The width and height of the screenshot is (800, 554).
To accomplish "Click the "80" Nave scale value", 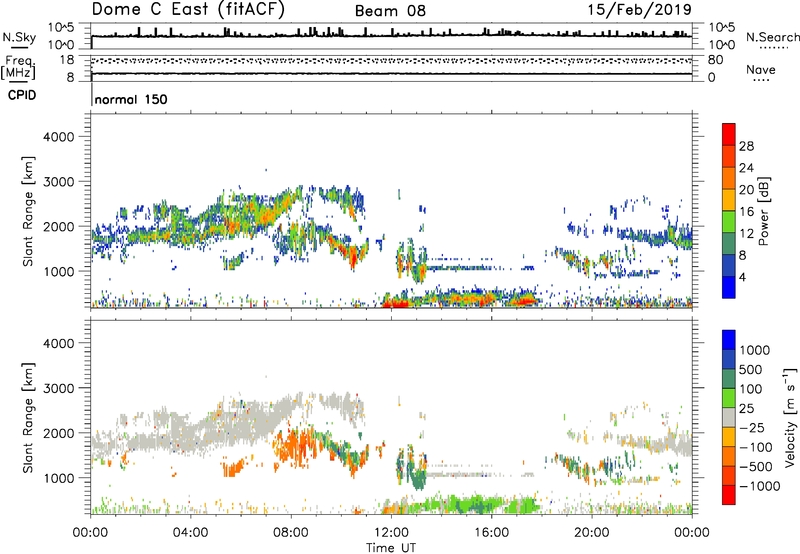I will click(x=715, y=60).
